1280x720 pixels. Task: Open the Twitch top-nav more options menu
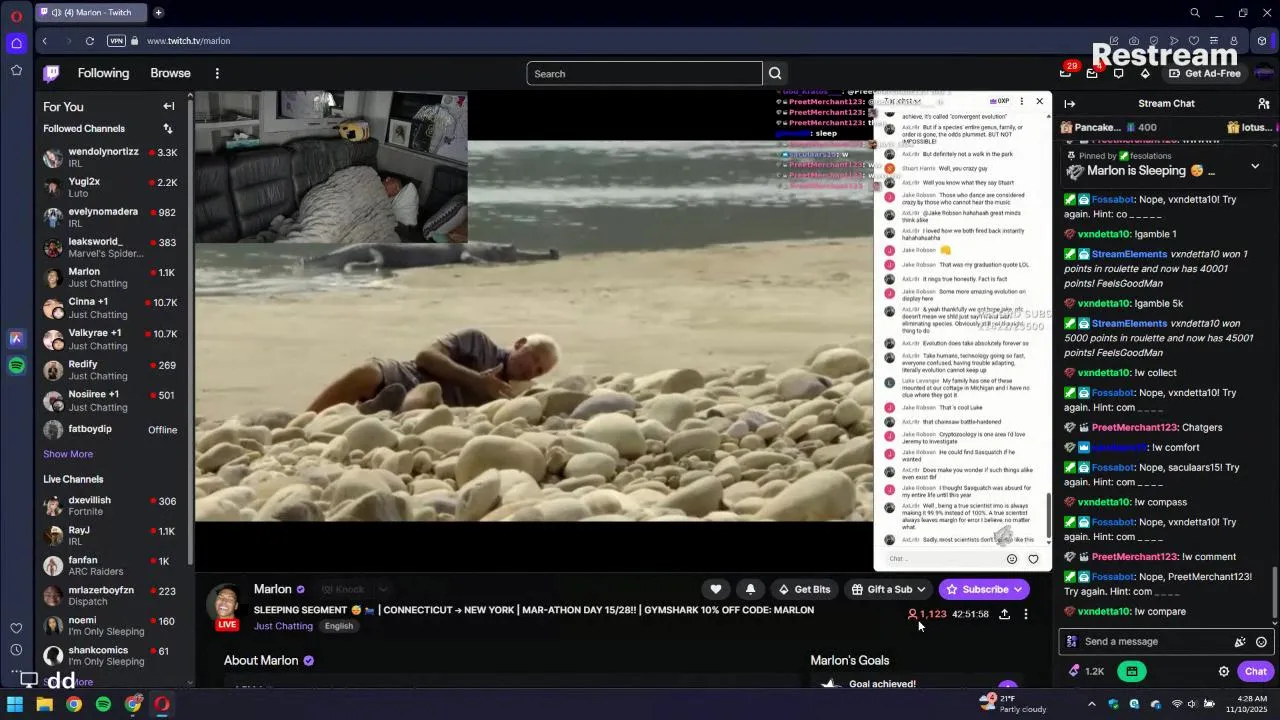217,73
